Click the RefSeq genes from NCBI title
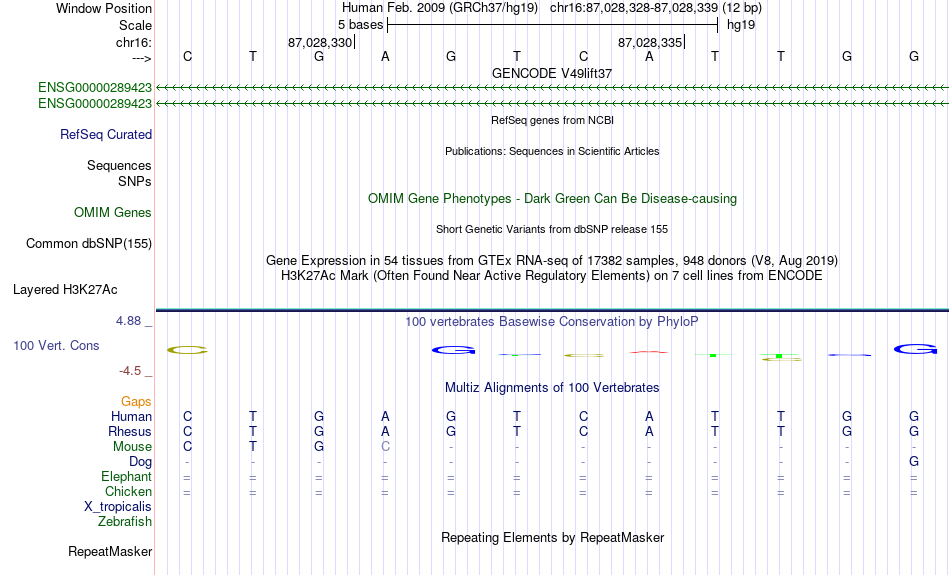950x575 pixels. (552, 120)
